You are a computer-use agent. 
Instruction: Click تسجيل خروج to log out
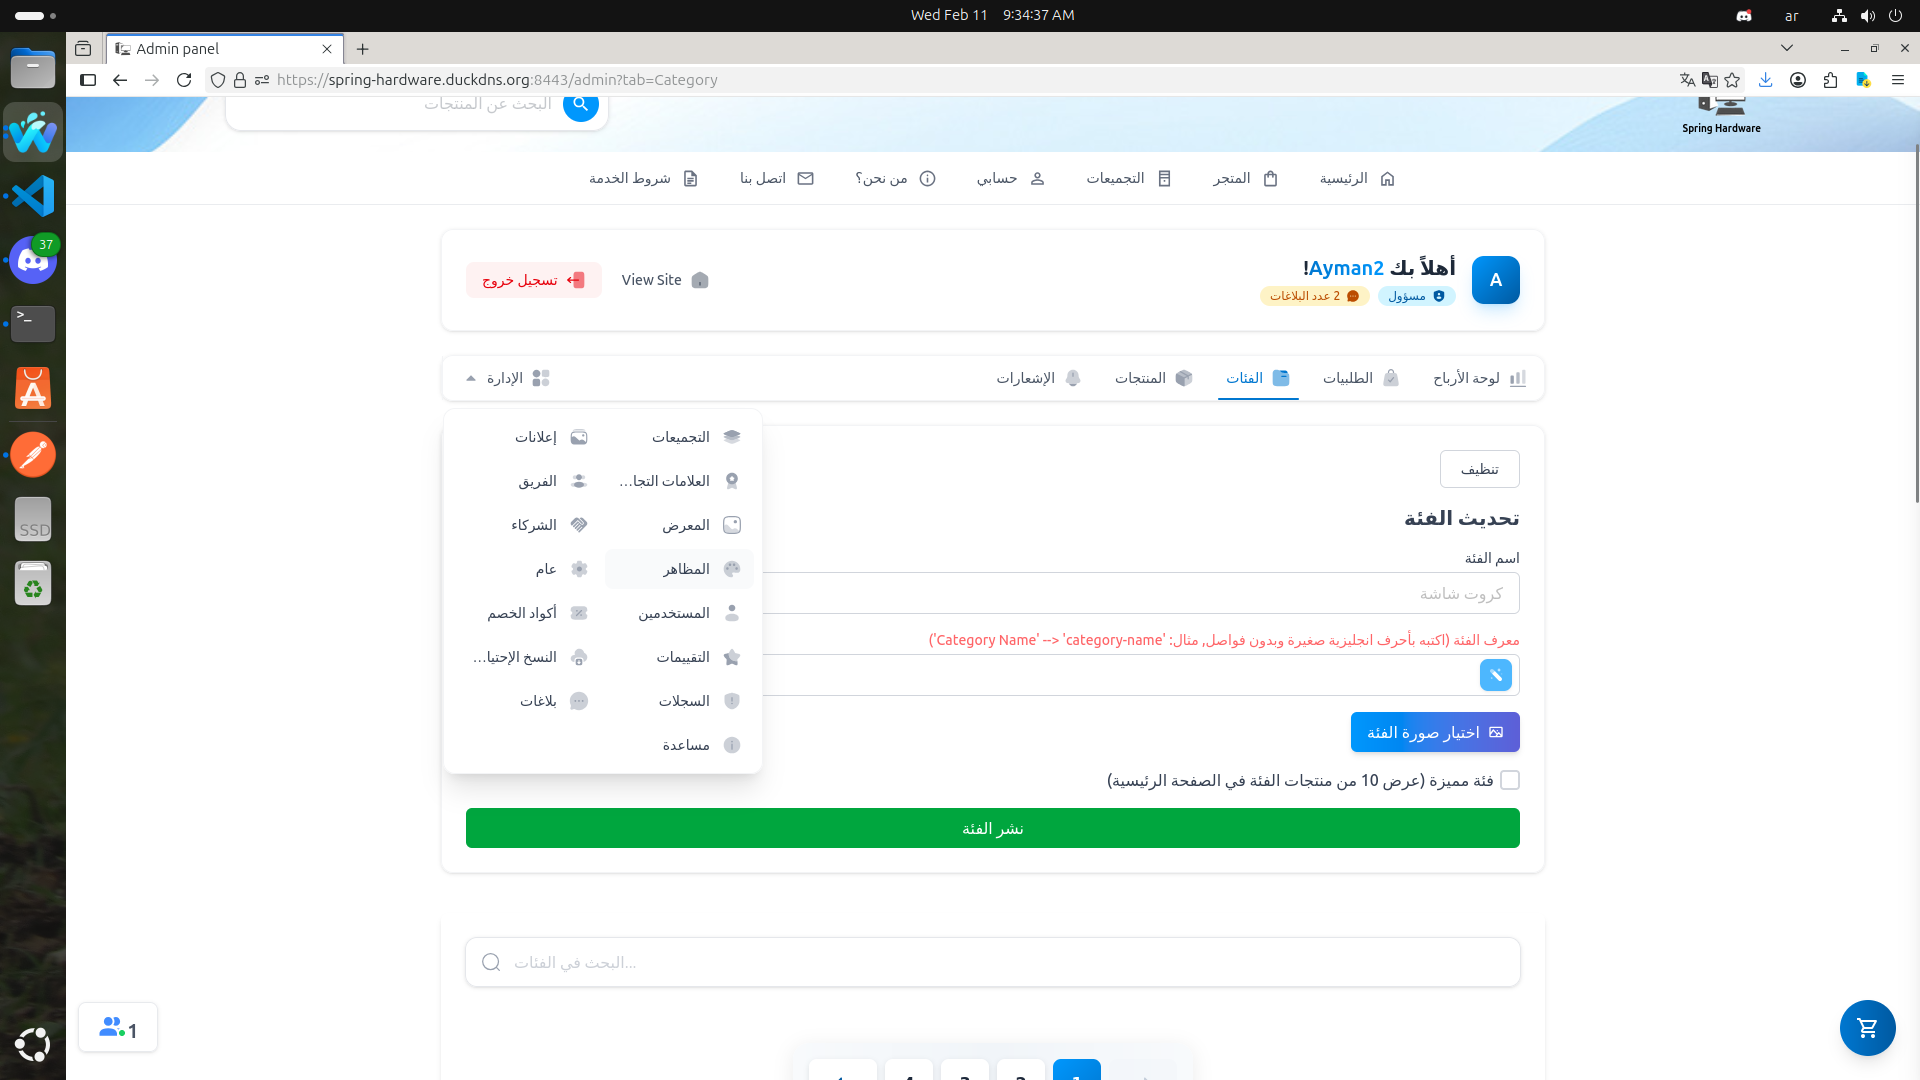pos(533,280)
